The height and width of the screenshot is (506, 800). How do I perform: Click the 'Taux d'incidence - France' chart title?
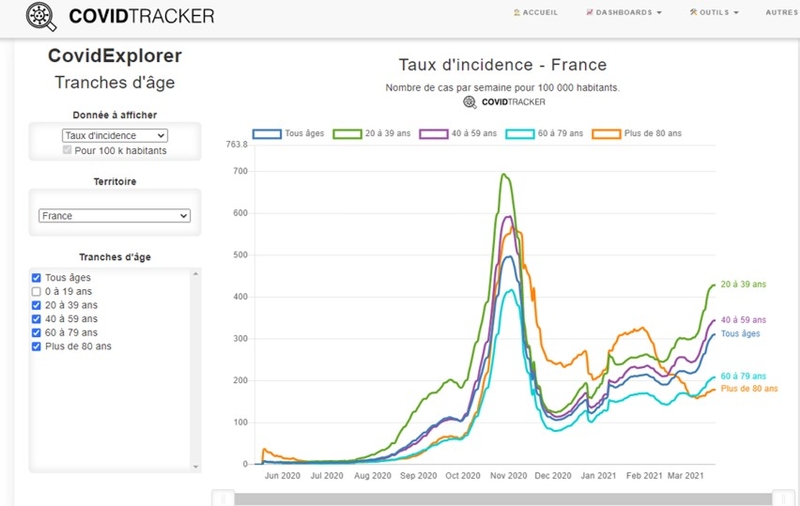click(x=503, y=65)
